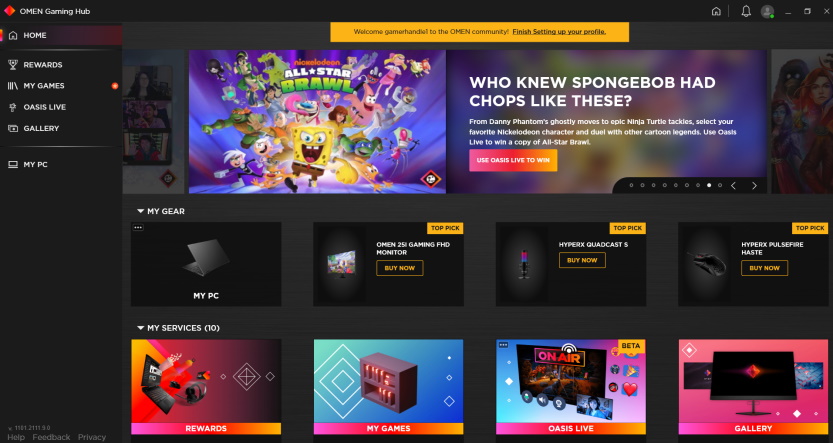Click the Oasis Live icon in sidebar
The width and height of the screenshot is (833, 443).
tap(13, 107)
